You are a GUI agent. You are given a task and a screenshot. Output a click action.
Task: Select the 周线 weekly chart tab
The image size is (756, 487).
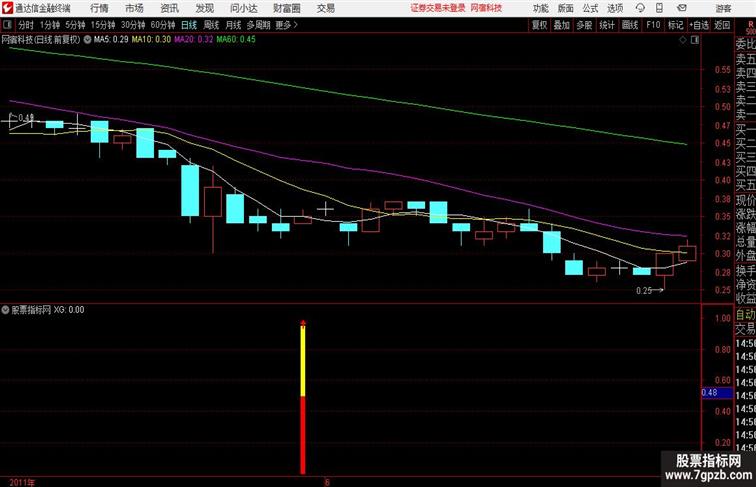click(211, 25)
